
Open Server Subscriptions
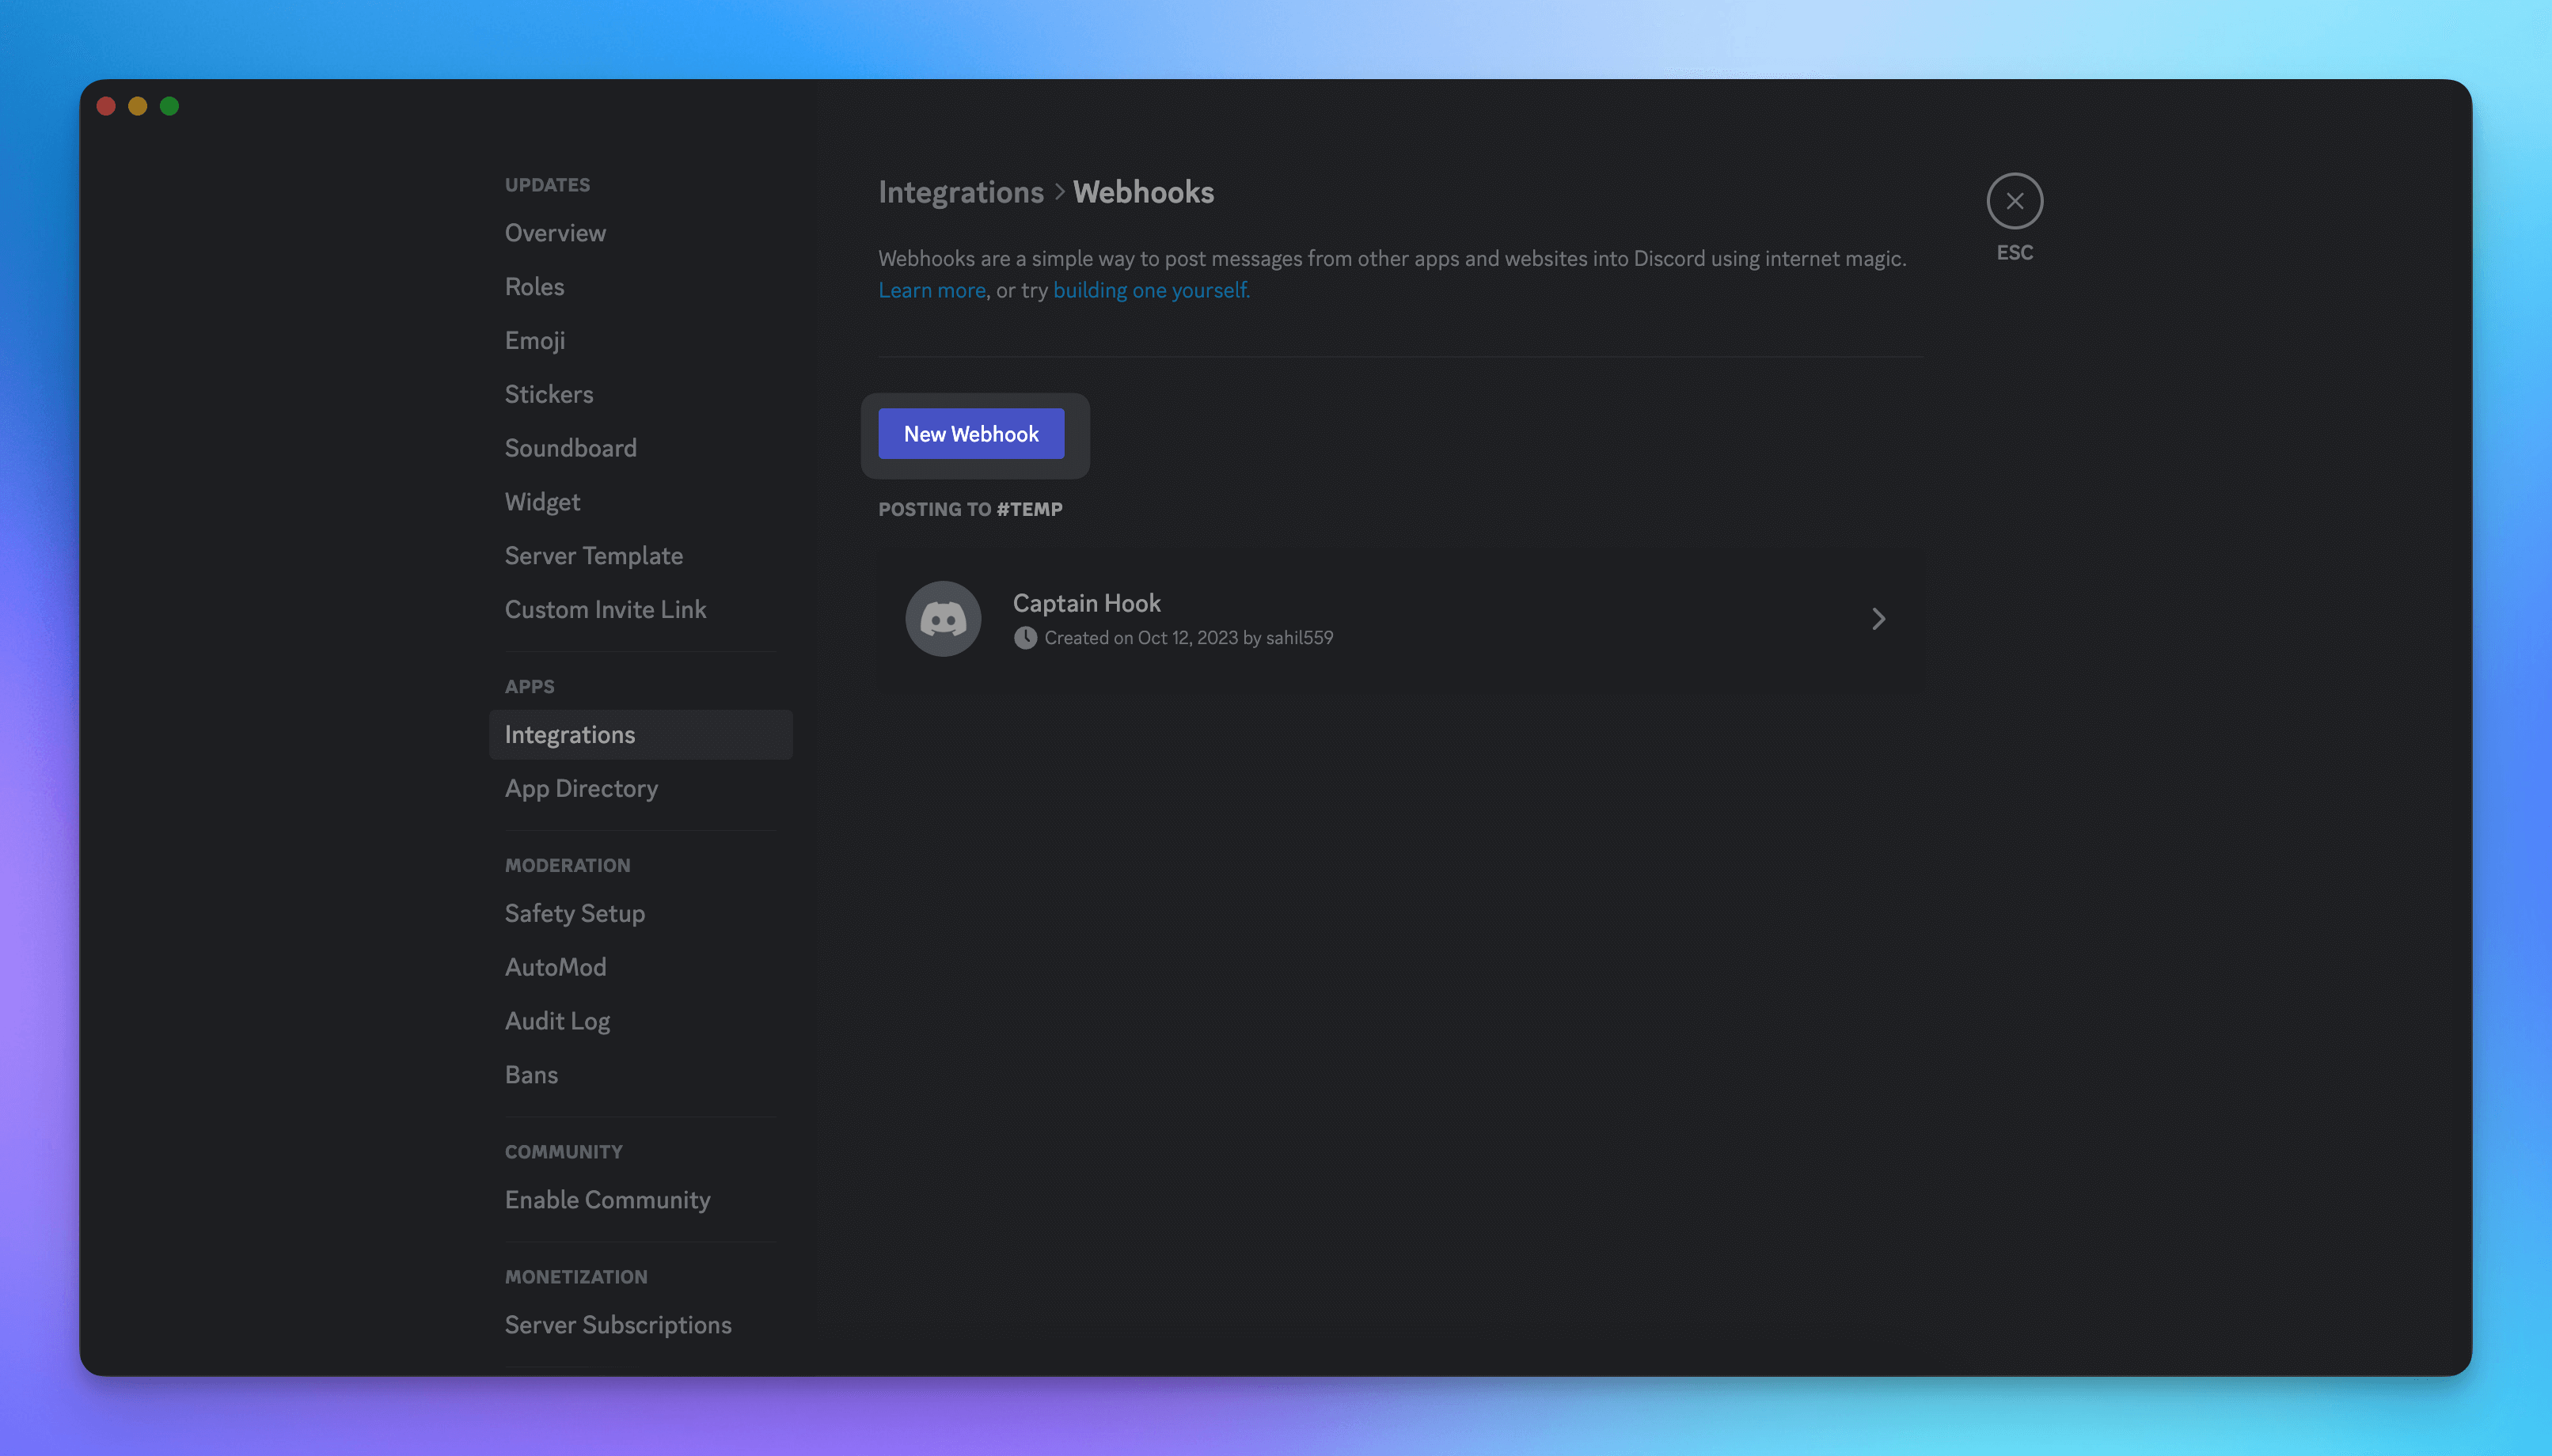(x=640, y=1325)
